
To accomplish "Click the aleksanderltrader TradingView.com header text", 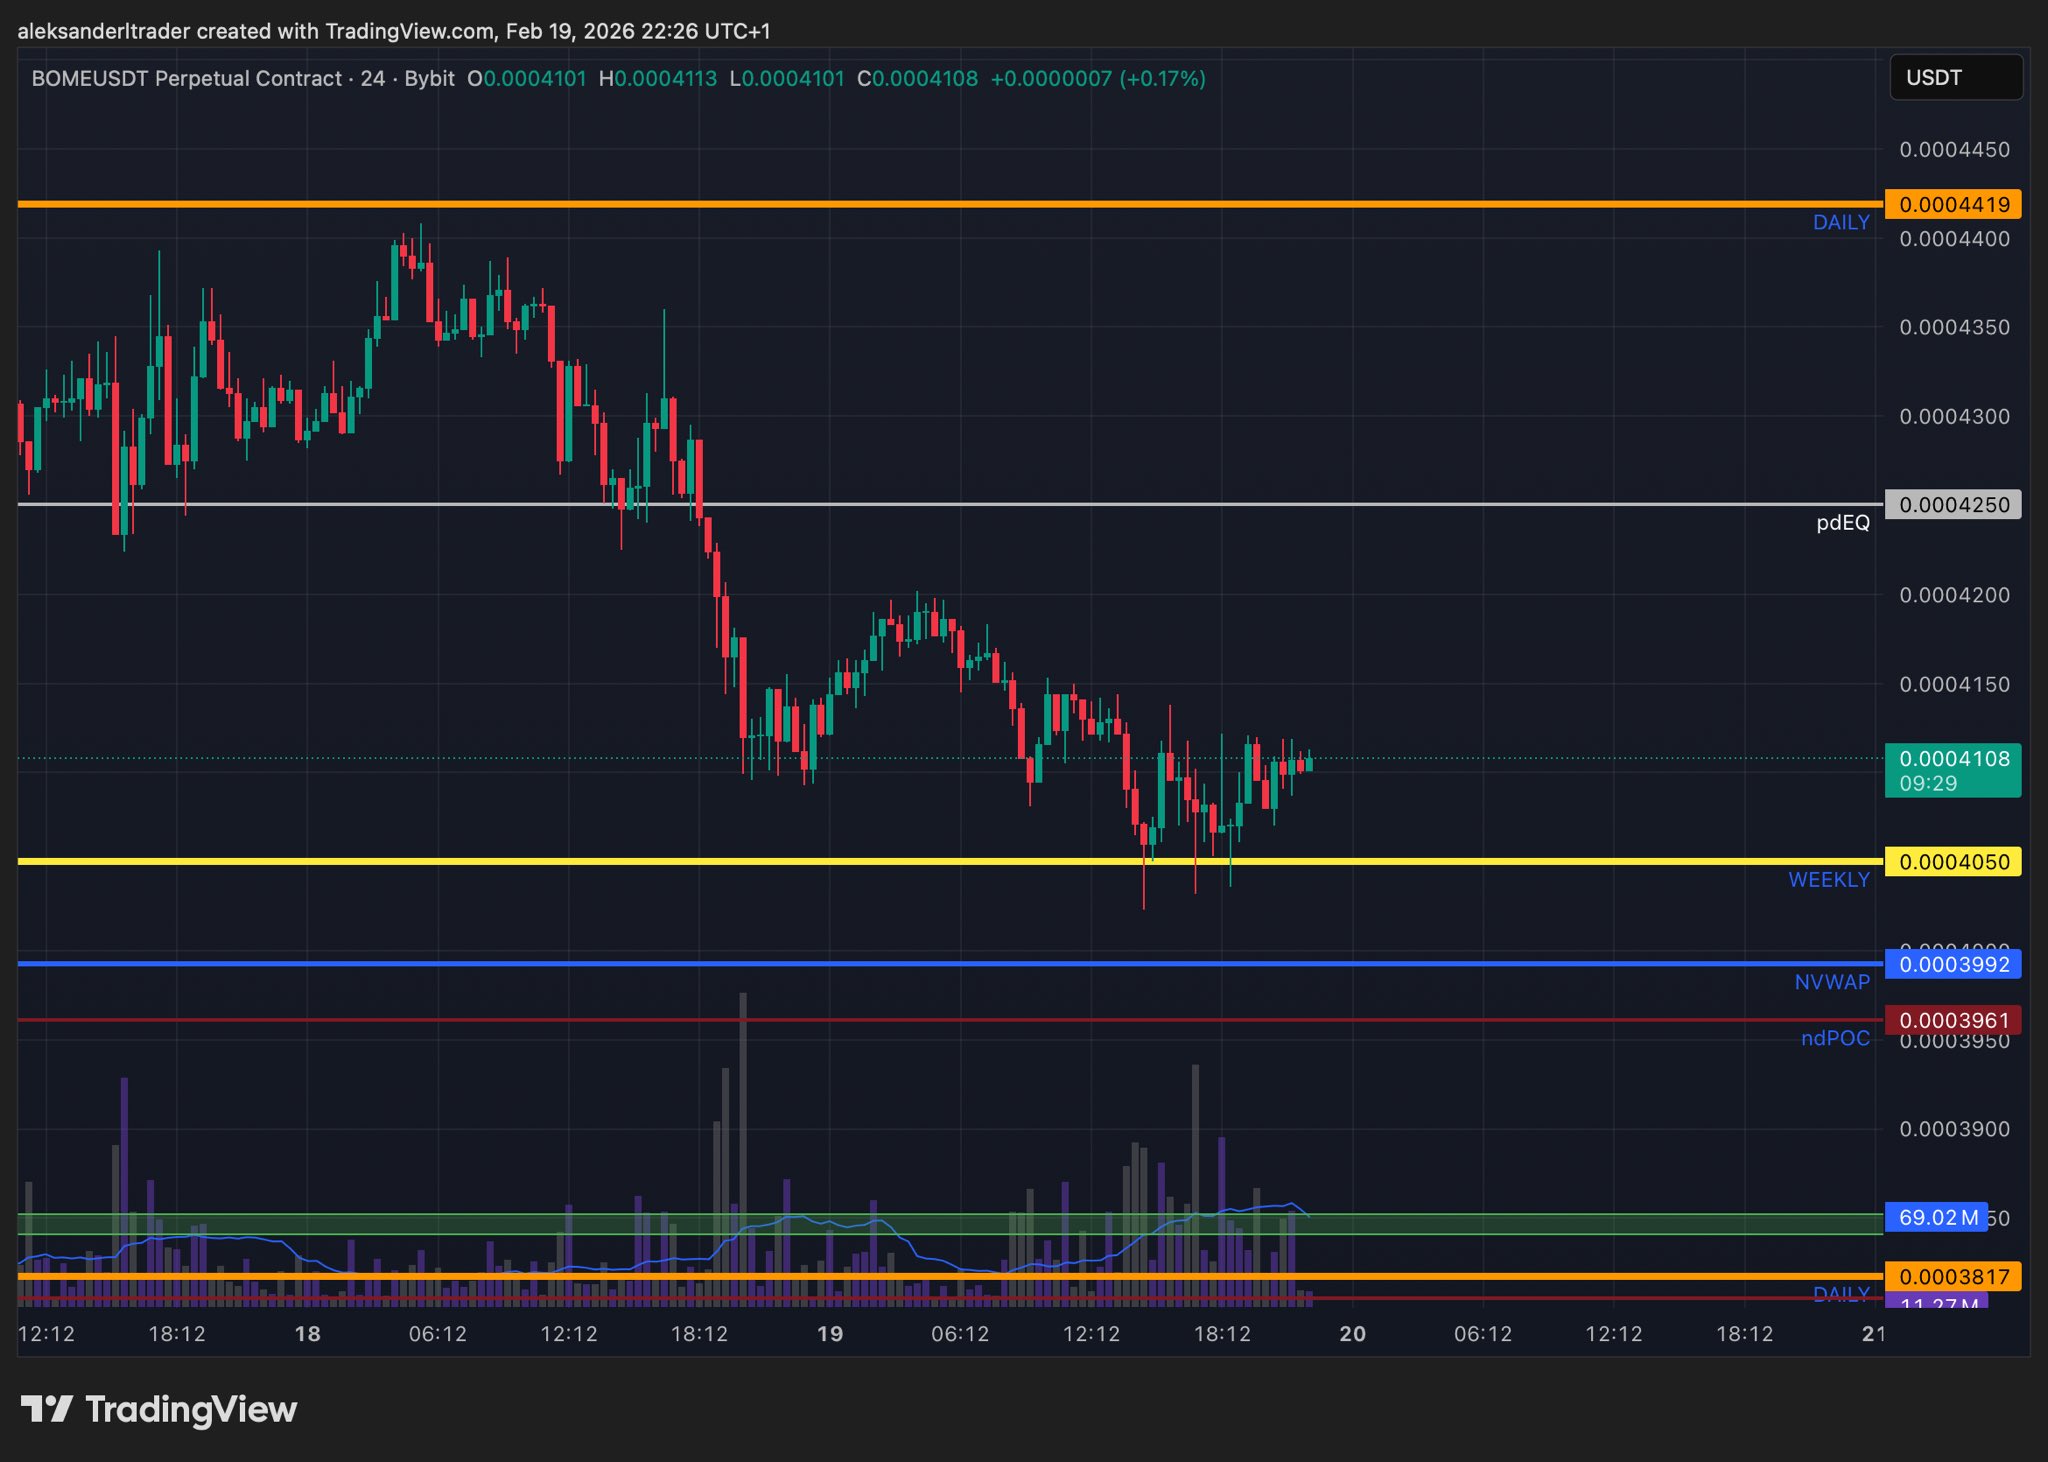I will [393, 31].
